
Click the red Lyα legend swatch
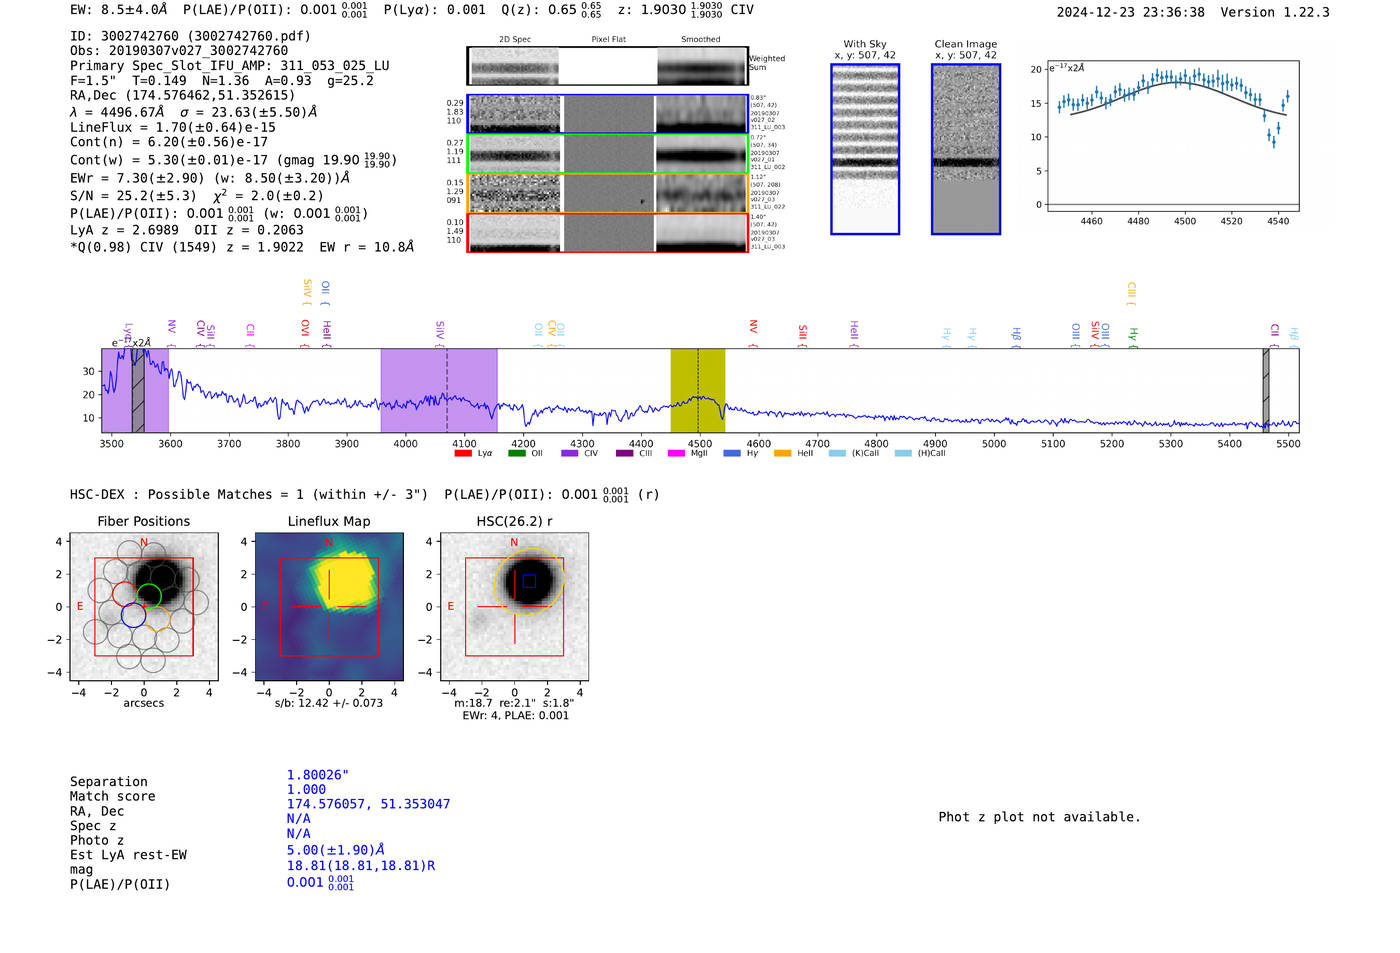(463, 453)
